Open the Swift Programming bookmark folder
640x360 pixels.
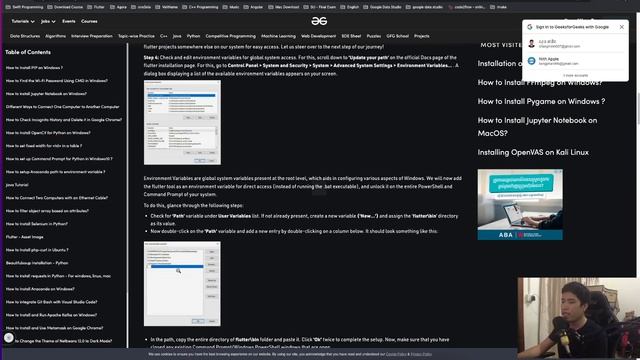[x=24, y=7]
